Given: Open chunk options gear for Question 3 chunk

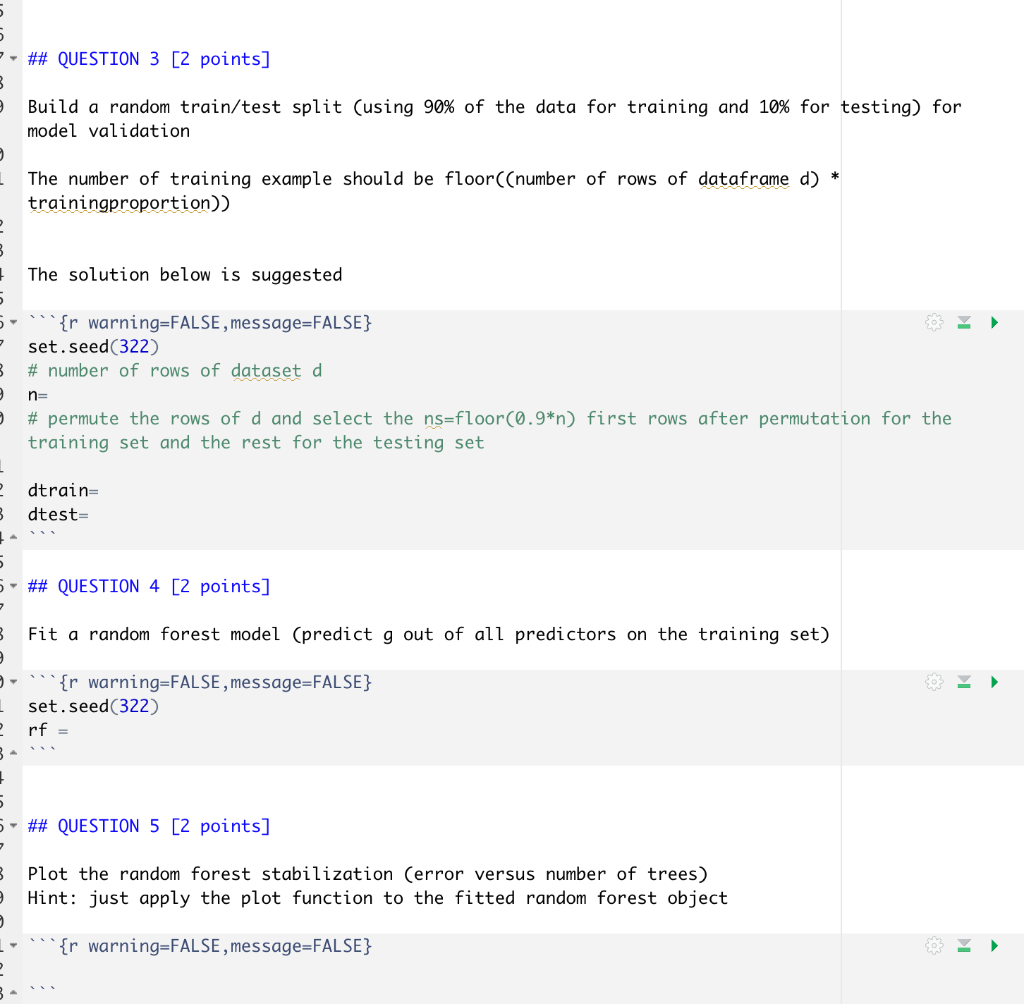Looking at the screenshot, I should (934, 322).
